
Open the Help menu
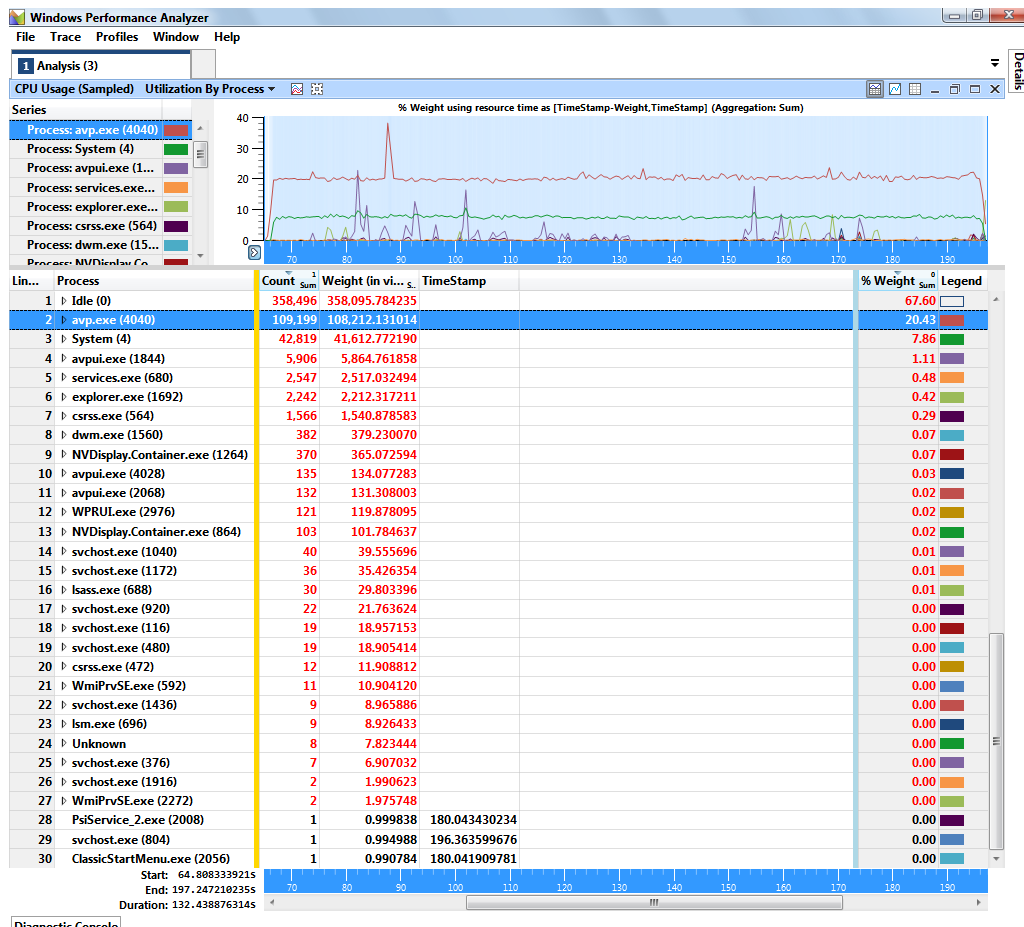[x=227, y=37]
